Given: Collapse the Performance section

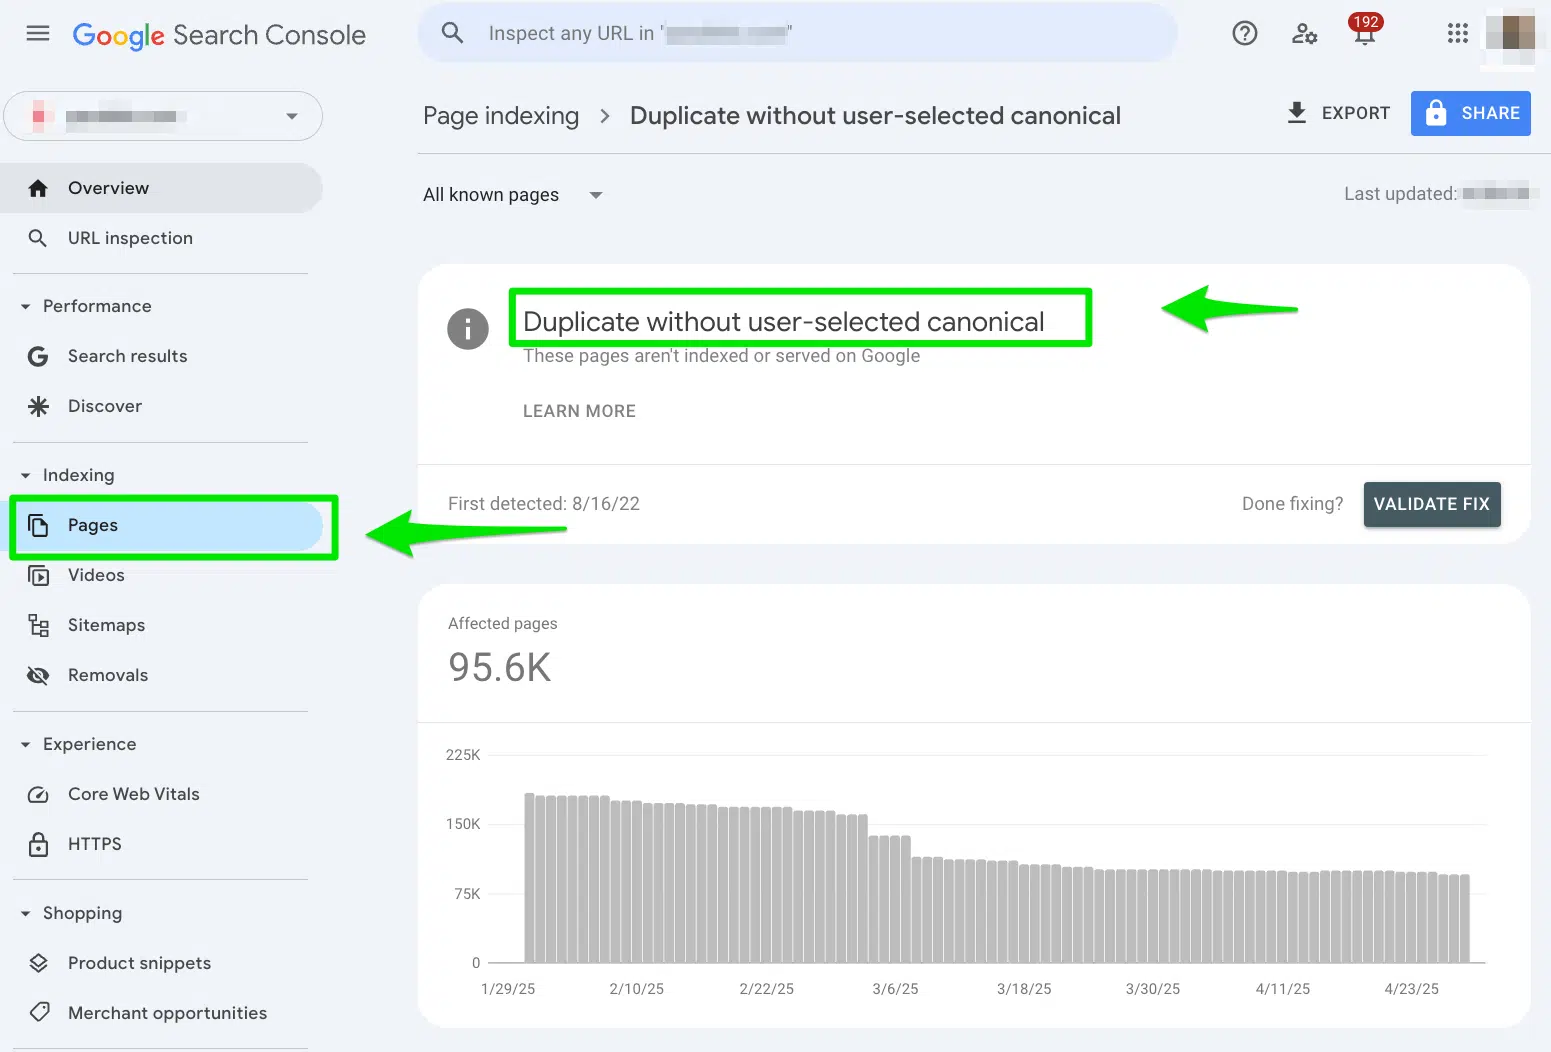Looking at the screenshot, I should pyautogui.click(x=25, y=306).
